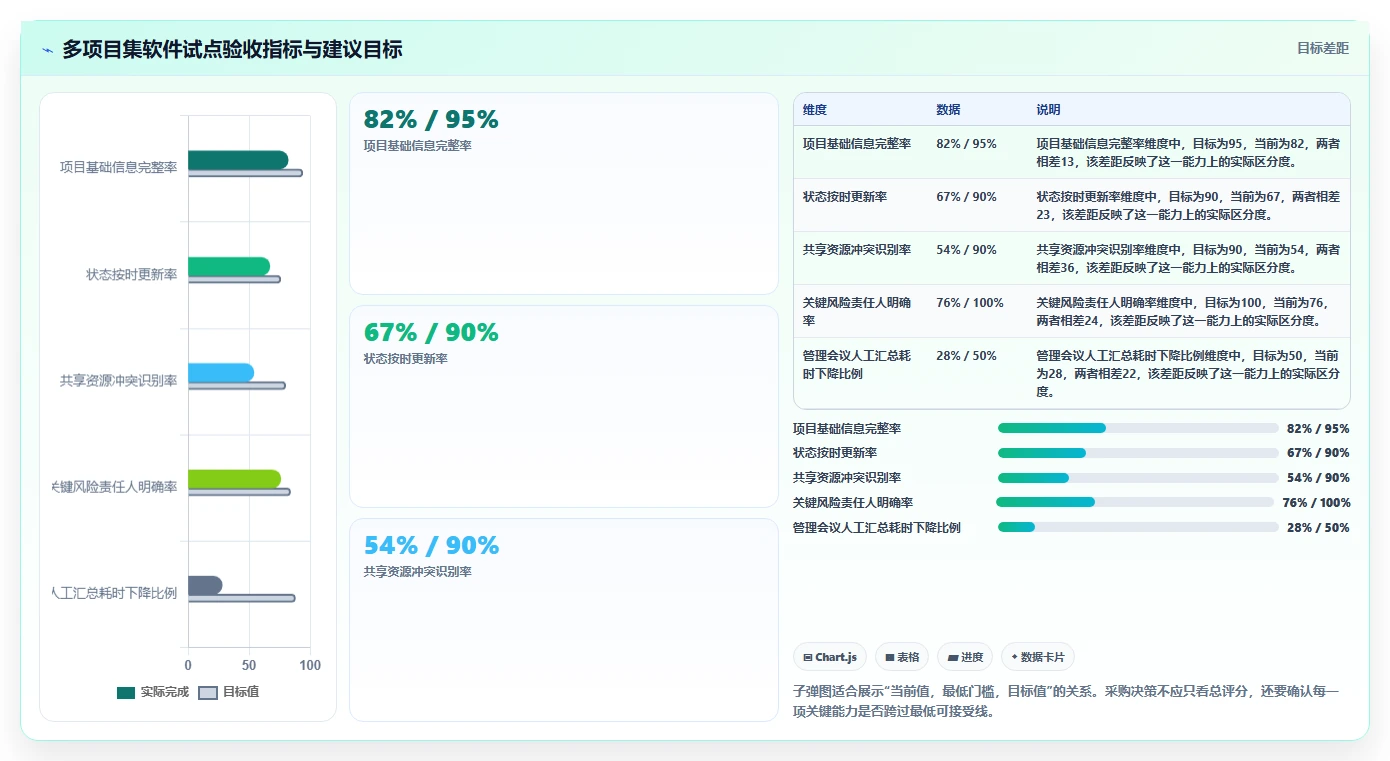The image size is (1390, 761).
Task: Click the progress bar for 项目基础信息完整率
Action: click(1138, 428)
